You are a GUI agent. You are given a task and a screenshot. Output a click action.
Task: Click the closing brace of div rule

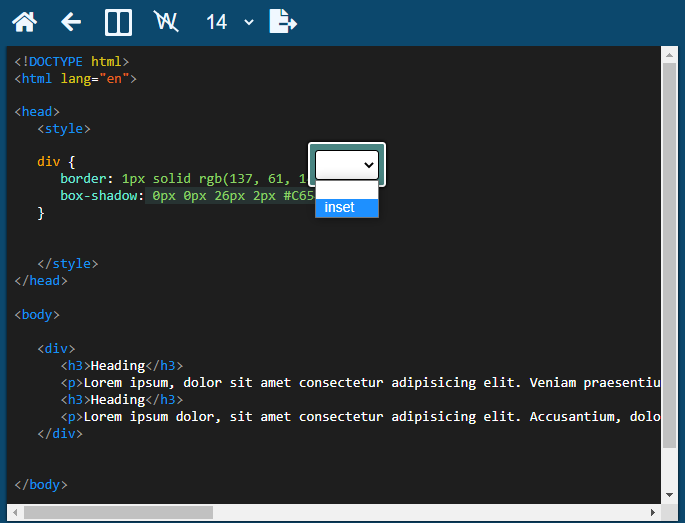click(x=41, y=213)
